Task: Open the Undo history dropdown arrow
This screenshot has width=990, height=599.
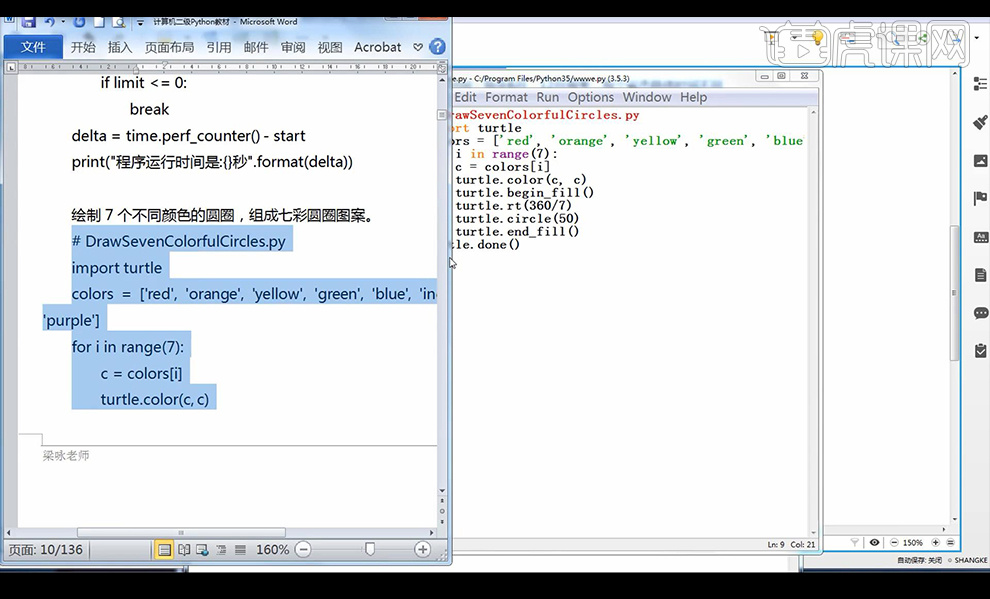Action: 63,22
